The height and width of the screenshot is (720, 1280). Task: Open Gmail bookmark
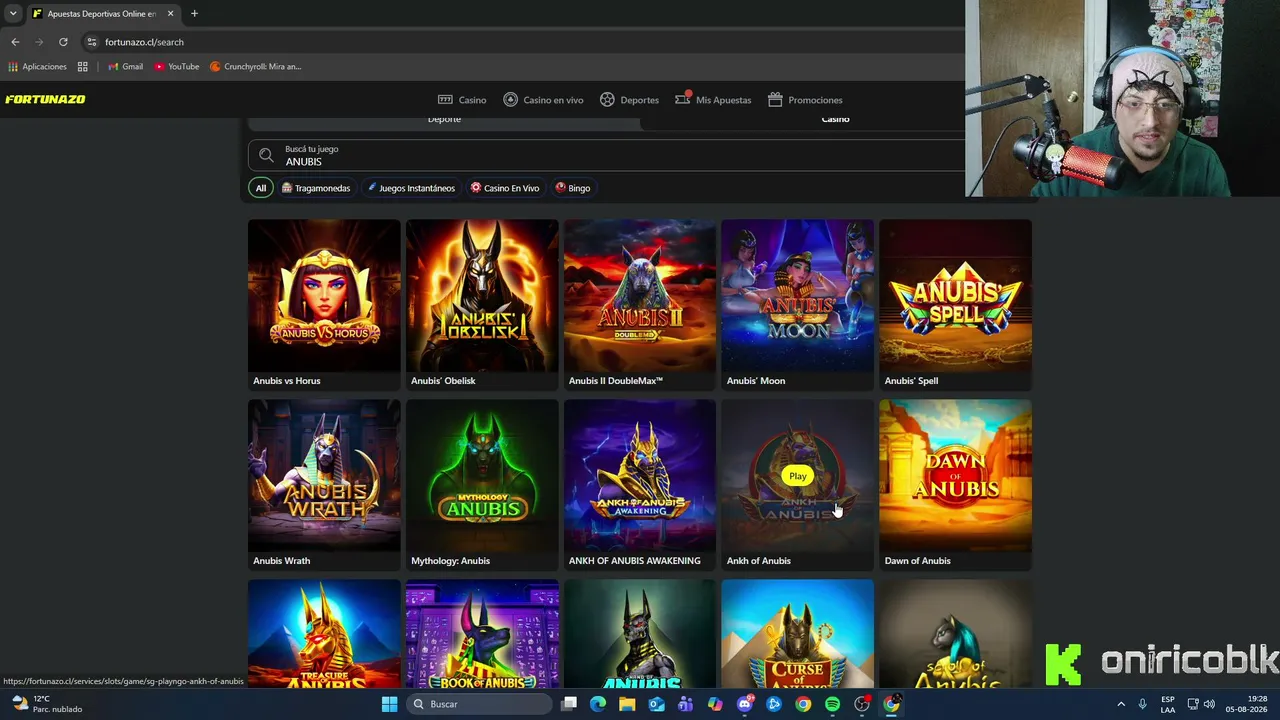pyautogui.click(x=125, y=67)
